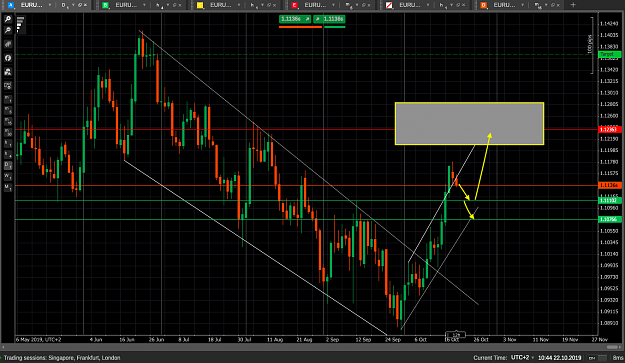Viewport: 625px width, 363px height.
Task: Select the m1 timeframe
Action: pos(8,99)
